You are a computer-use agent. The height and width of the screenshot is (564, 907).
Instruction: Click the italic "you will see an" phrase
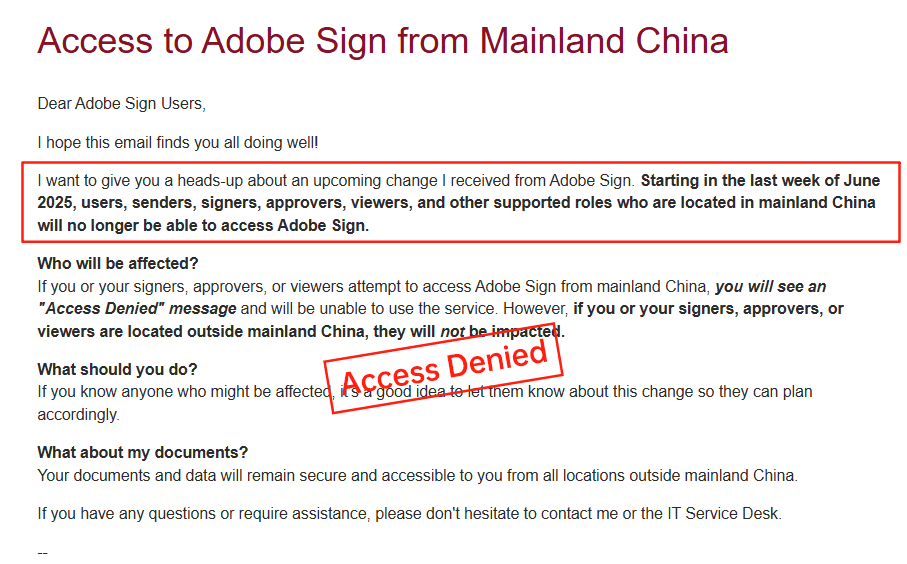pos(770,286)
